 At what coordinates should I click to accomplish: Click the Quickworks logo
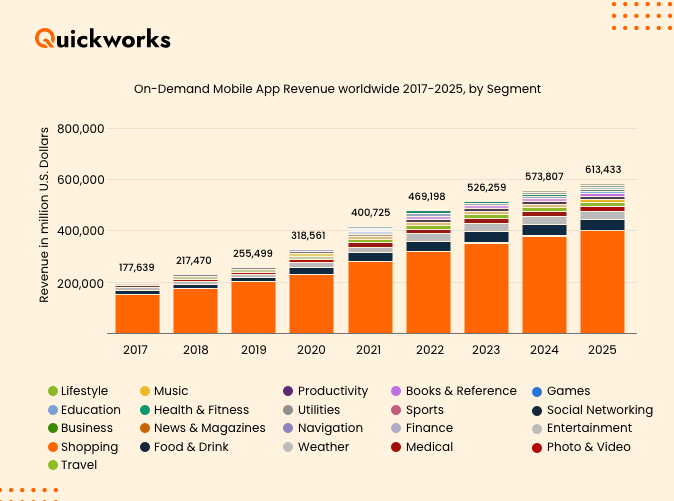103,38
